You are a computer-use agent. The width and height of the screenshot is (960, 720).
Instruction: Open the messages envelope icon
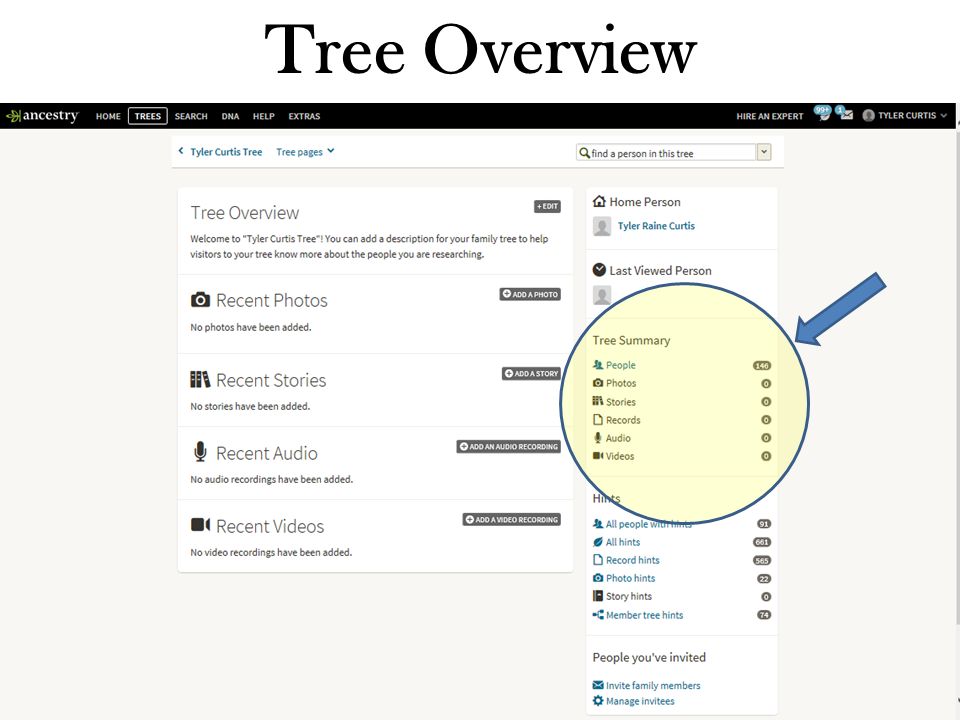click(846, 114)
